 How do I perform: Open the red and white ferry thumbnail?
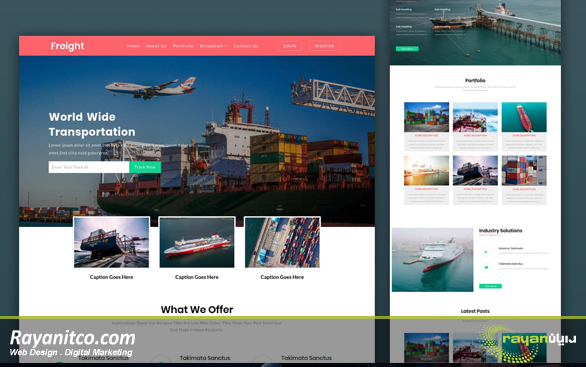(x=197, y=242)
